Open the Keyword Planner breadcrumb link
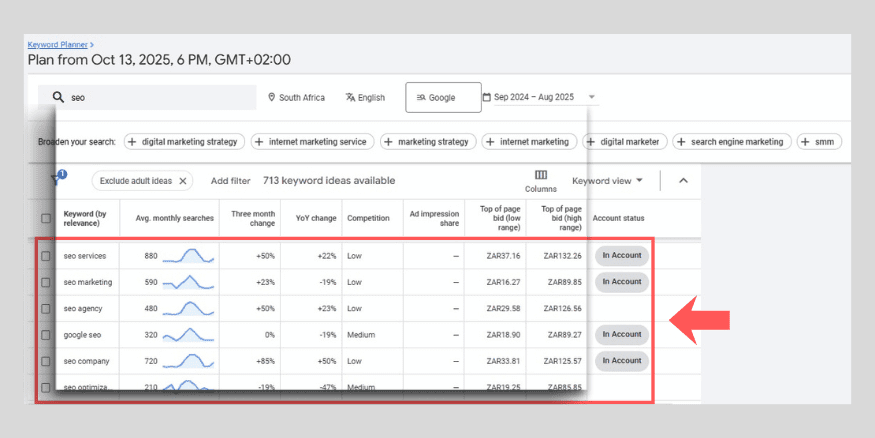Image resolution: width=875 pixels, height=438 pixels. 58,45
